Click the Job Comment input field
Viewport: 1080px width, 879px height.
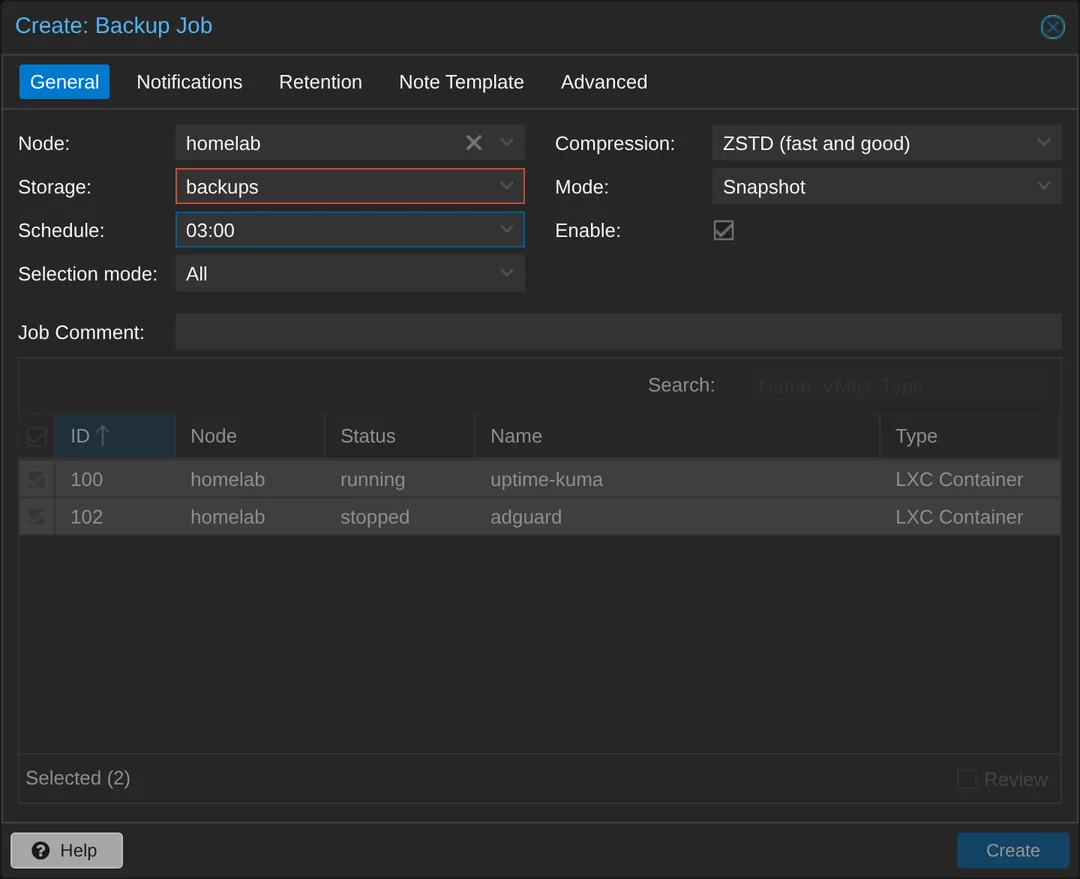coord(618,331)
